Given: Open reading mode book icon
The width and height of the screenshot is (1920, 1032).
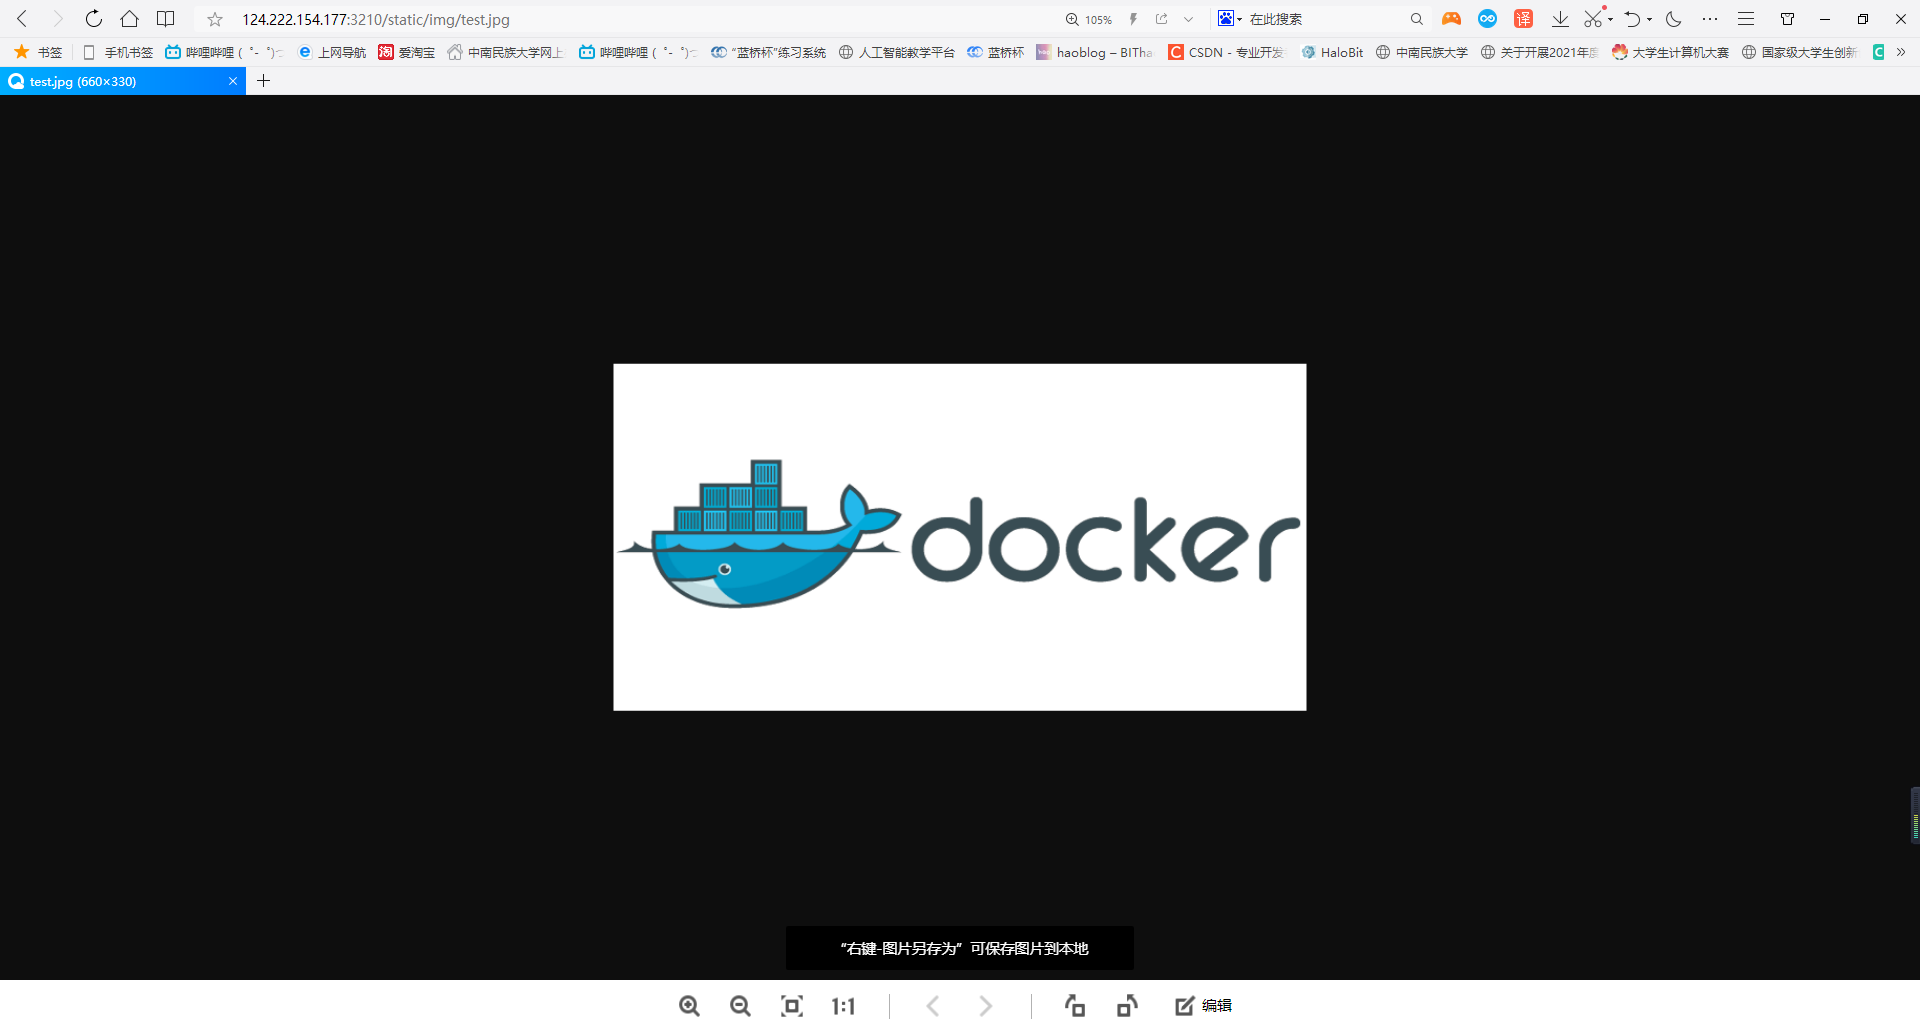Looking at the screenshot, I should (166, 19).
